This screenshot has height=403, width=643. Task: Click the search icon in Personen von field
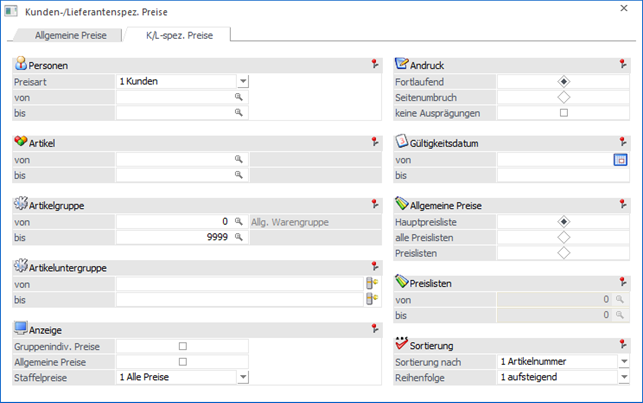(239, 97)
